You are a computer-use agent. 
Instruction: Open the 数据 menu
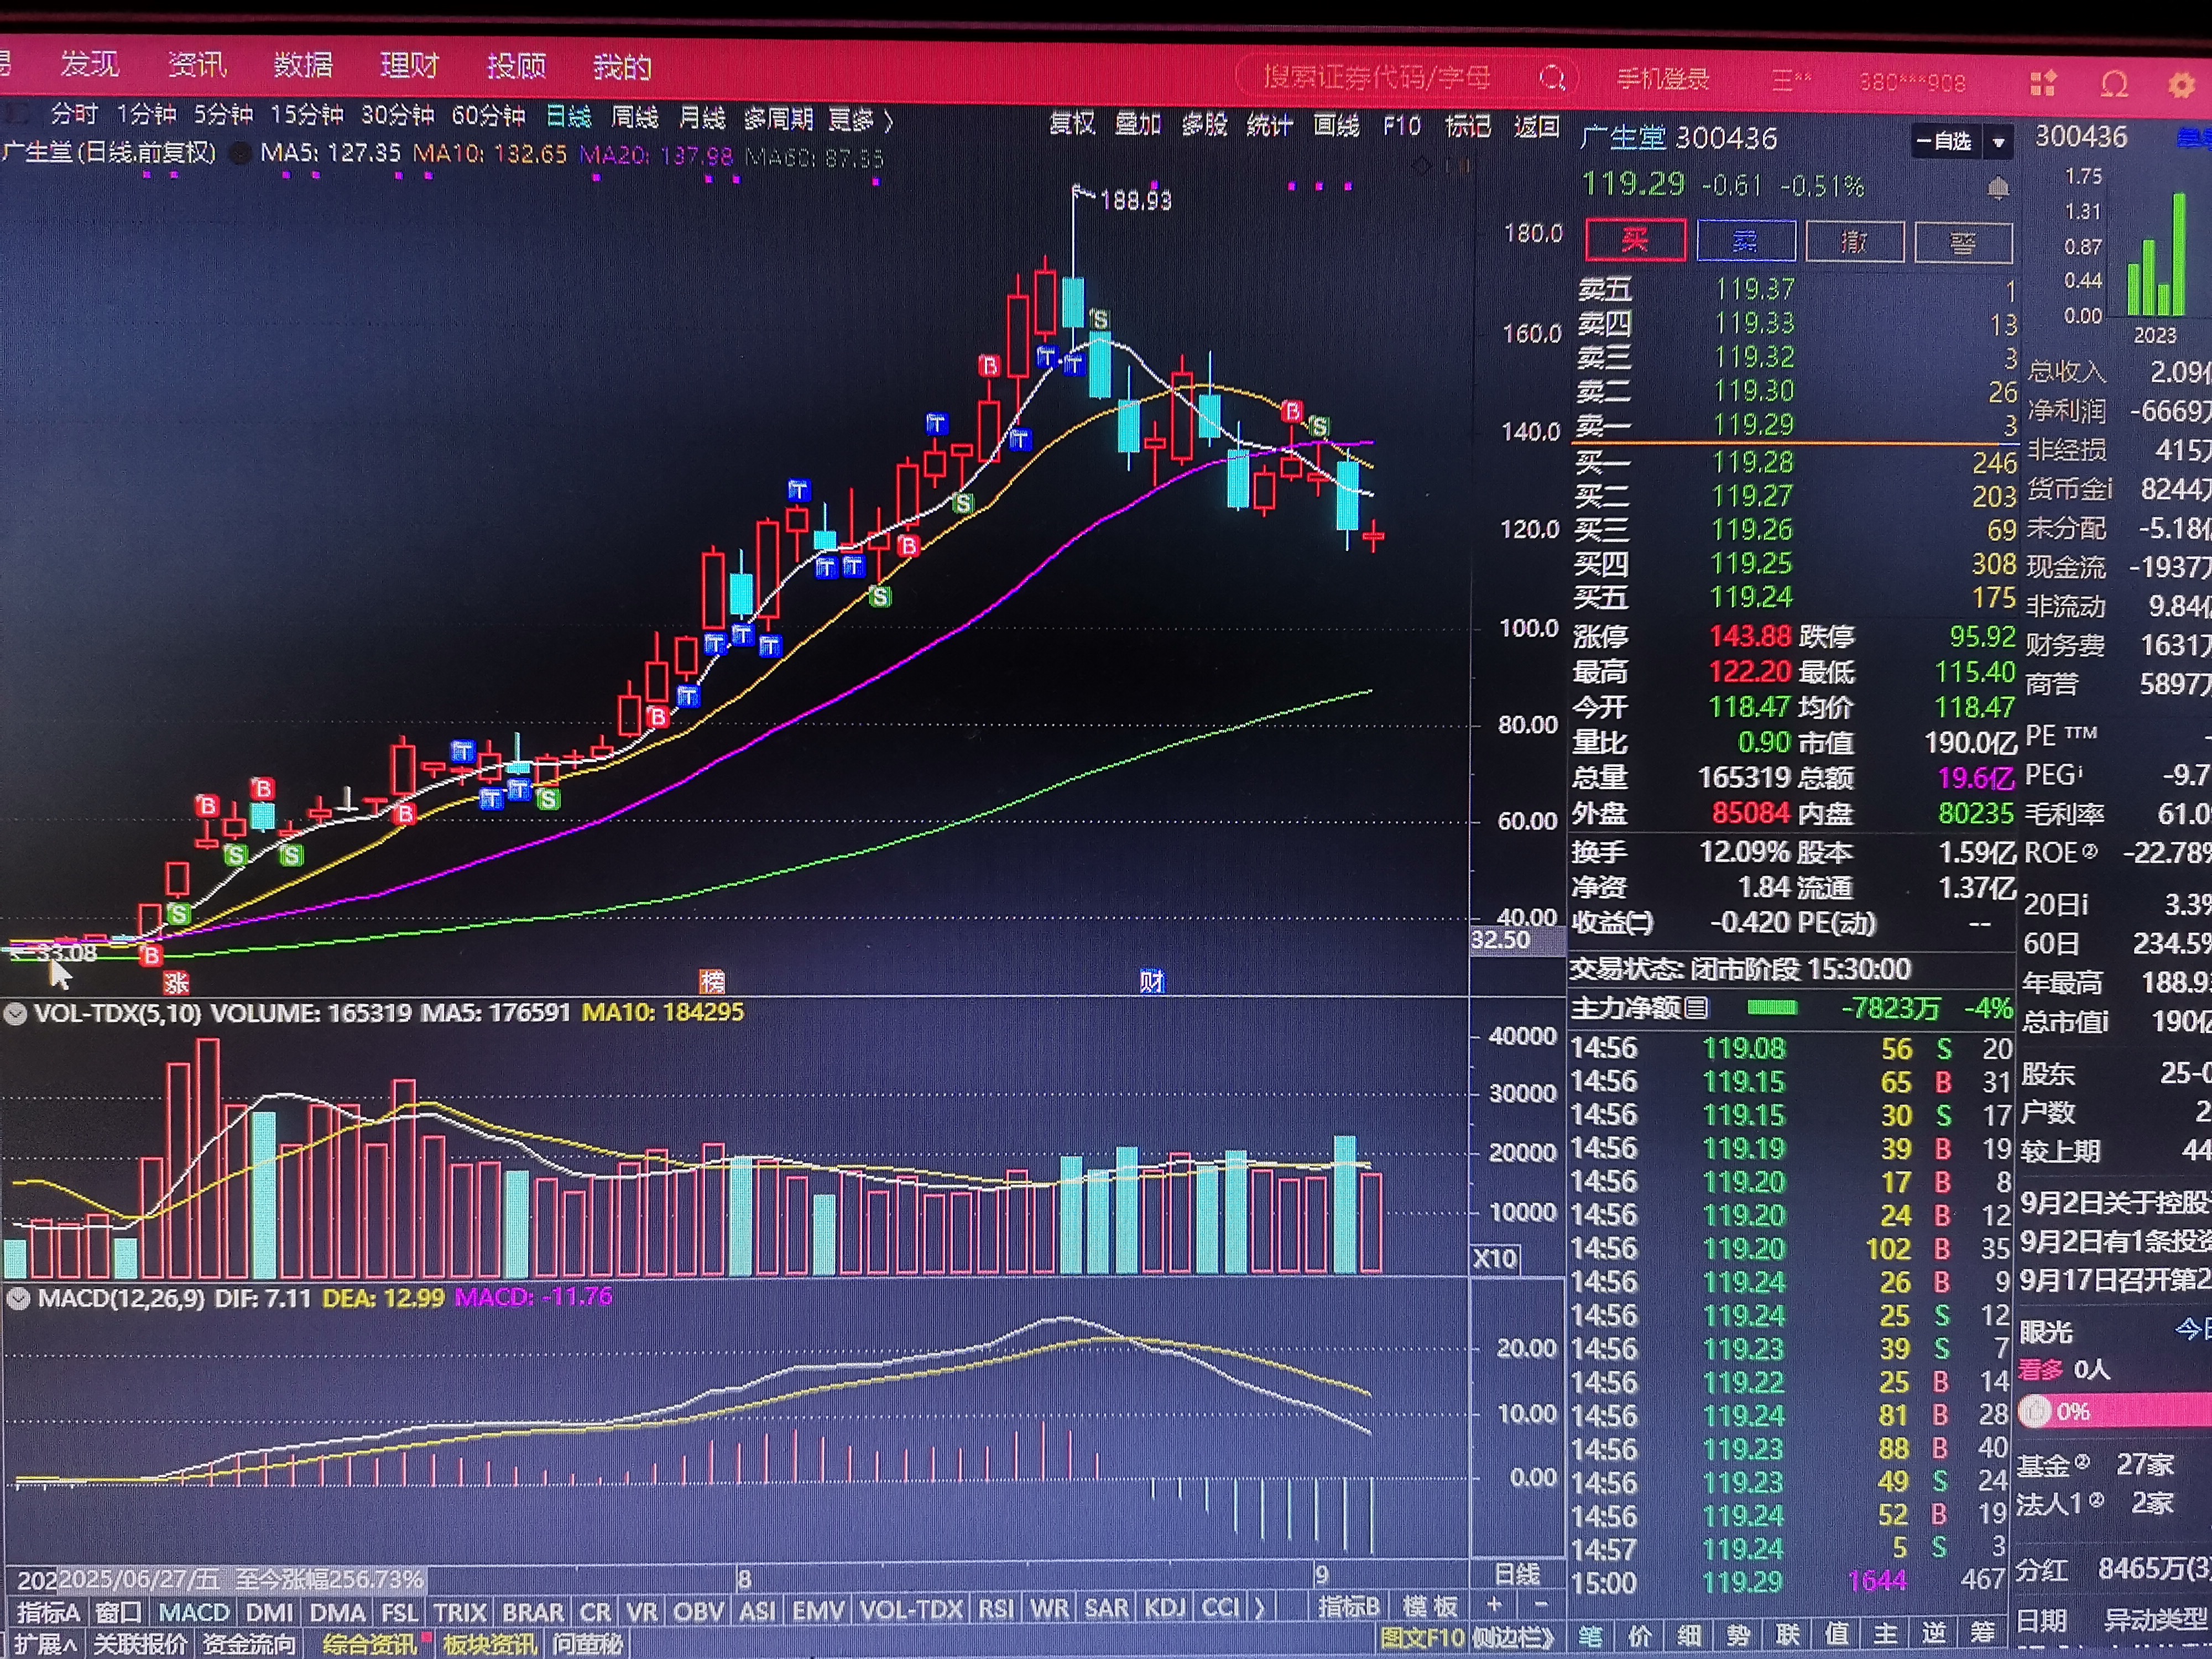coord(303,65)
